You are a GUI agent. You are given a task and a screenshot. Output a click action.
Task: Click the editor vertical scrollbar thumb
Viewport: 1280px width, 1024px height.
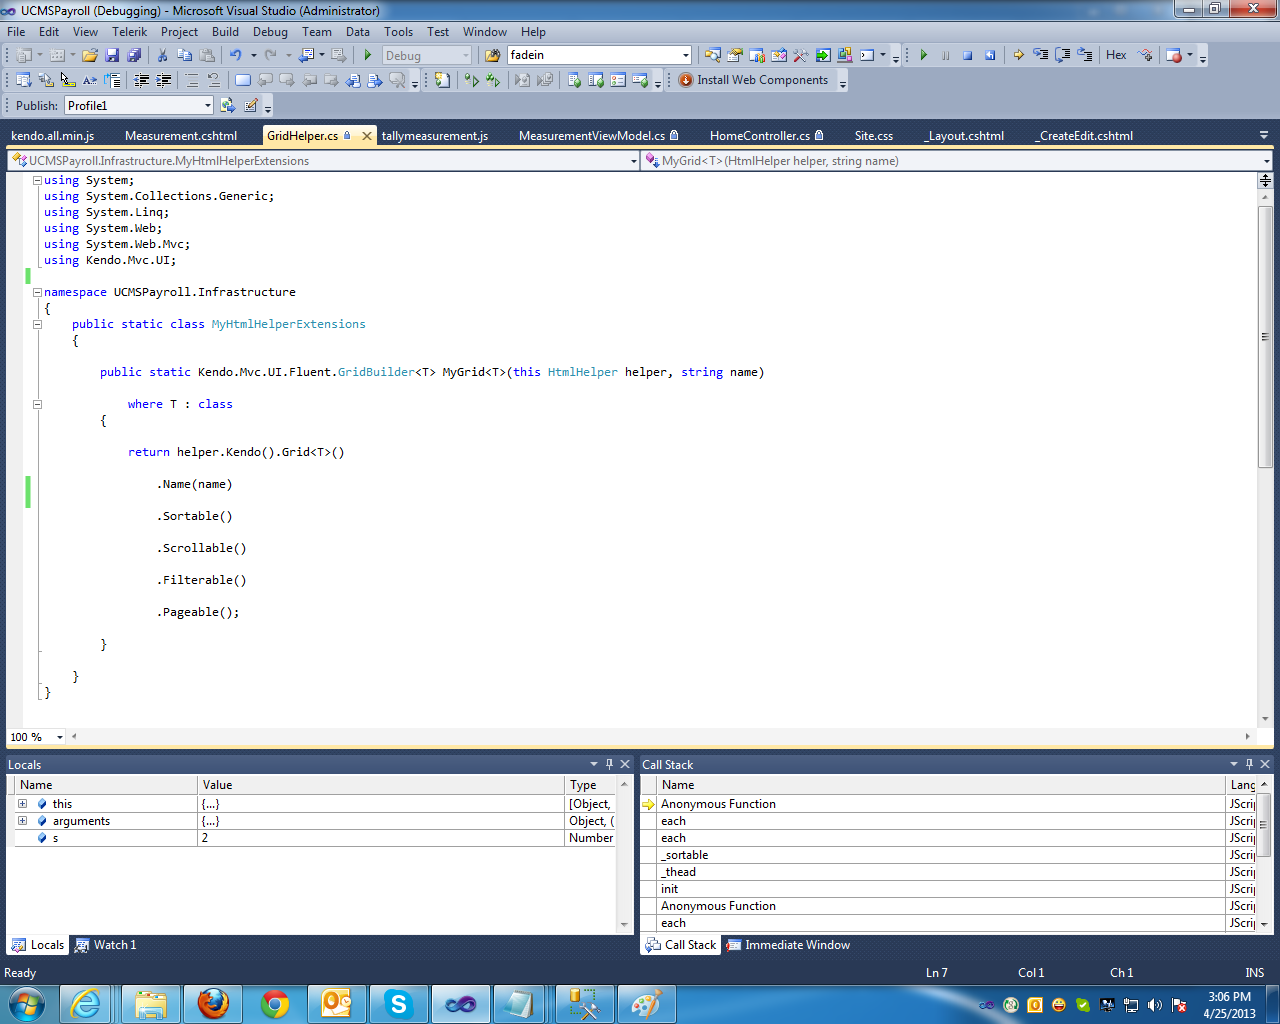[1265, 337]
